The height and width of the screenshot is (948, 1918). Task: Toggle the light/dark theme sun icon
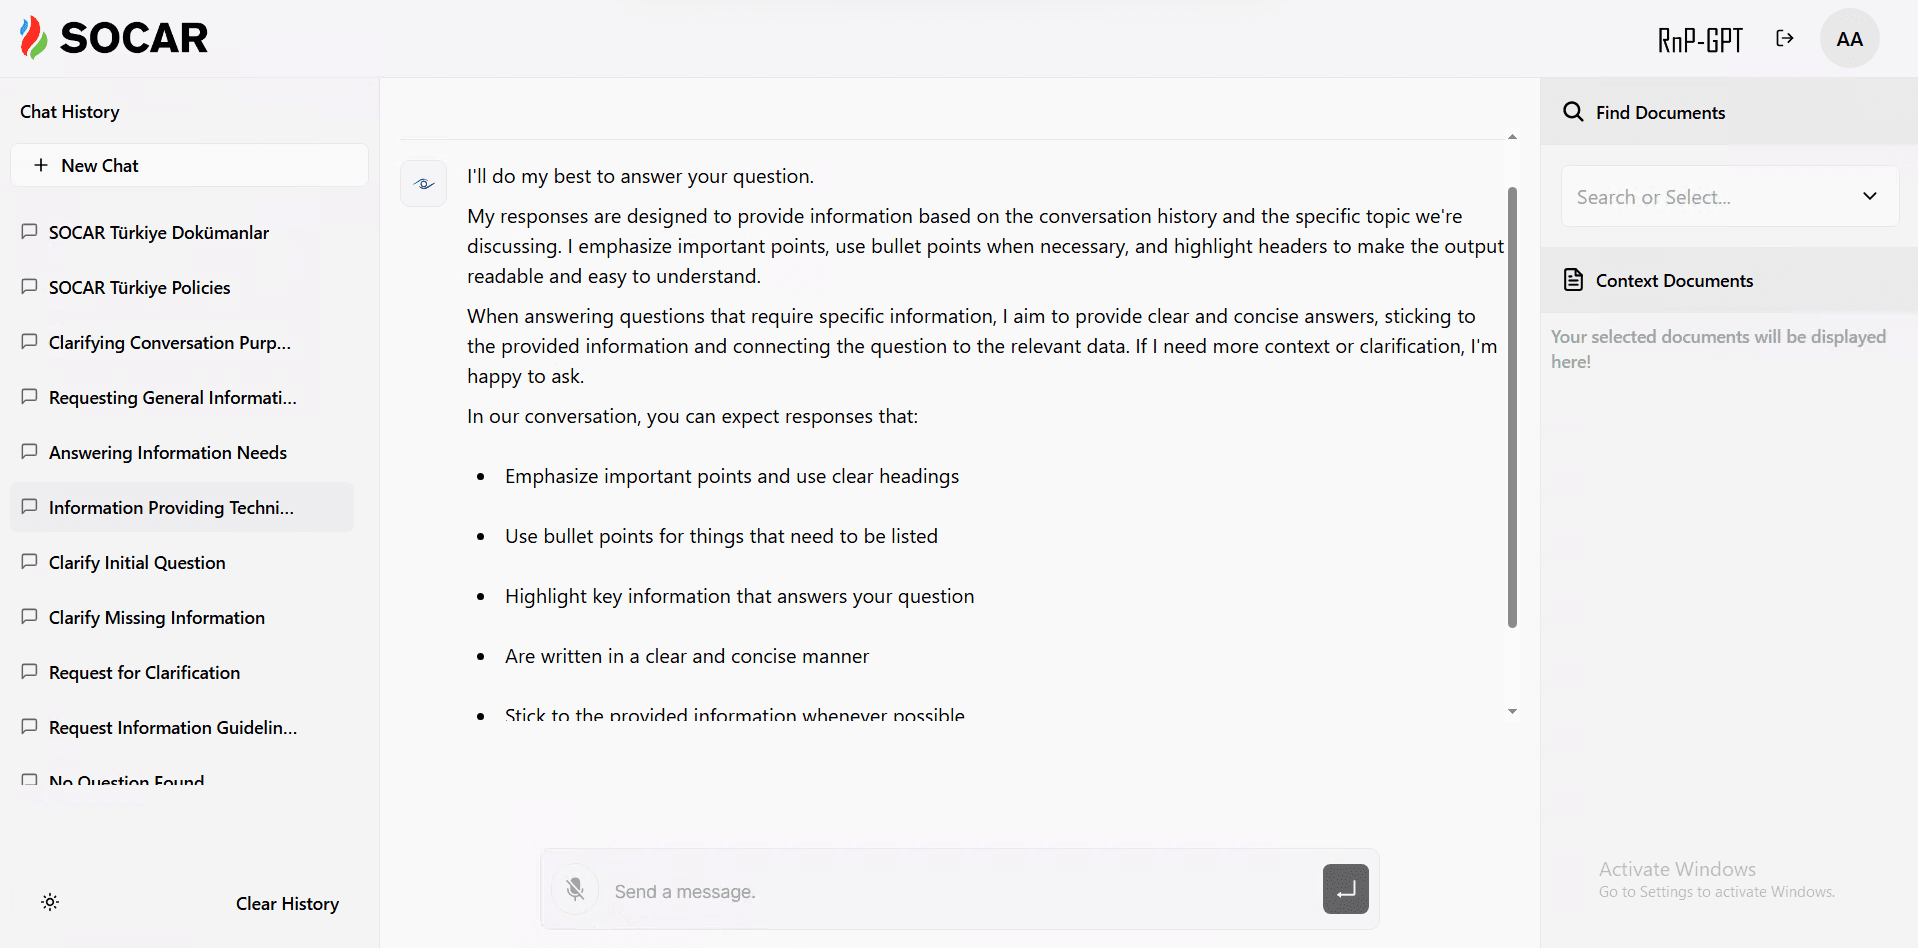(x=49, y=902)
